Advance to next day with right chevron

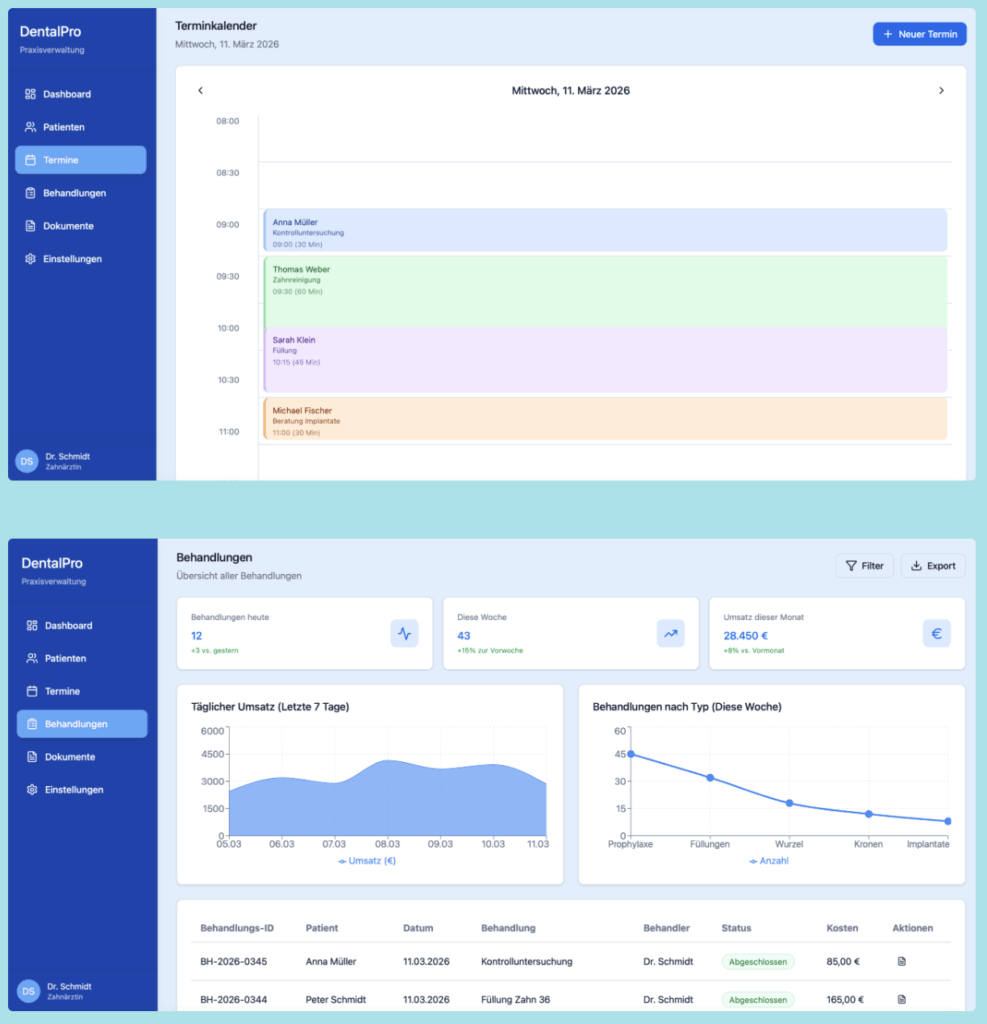(941, 91)
